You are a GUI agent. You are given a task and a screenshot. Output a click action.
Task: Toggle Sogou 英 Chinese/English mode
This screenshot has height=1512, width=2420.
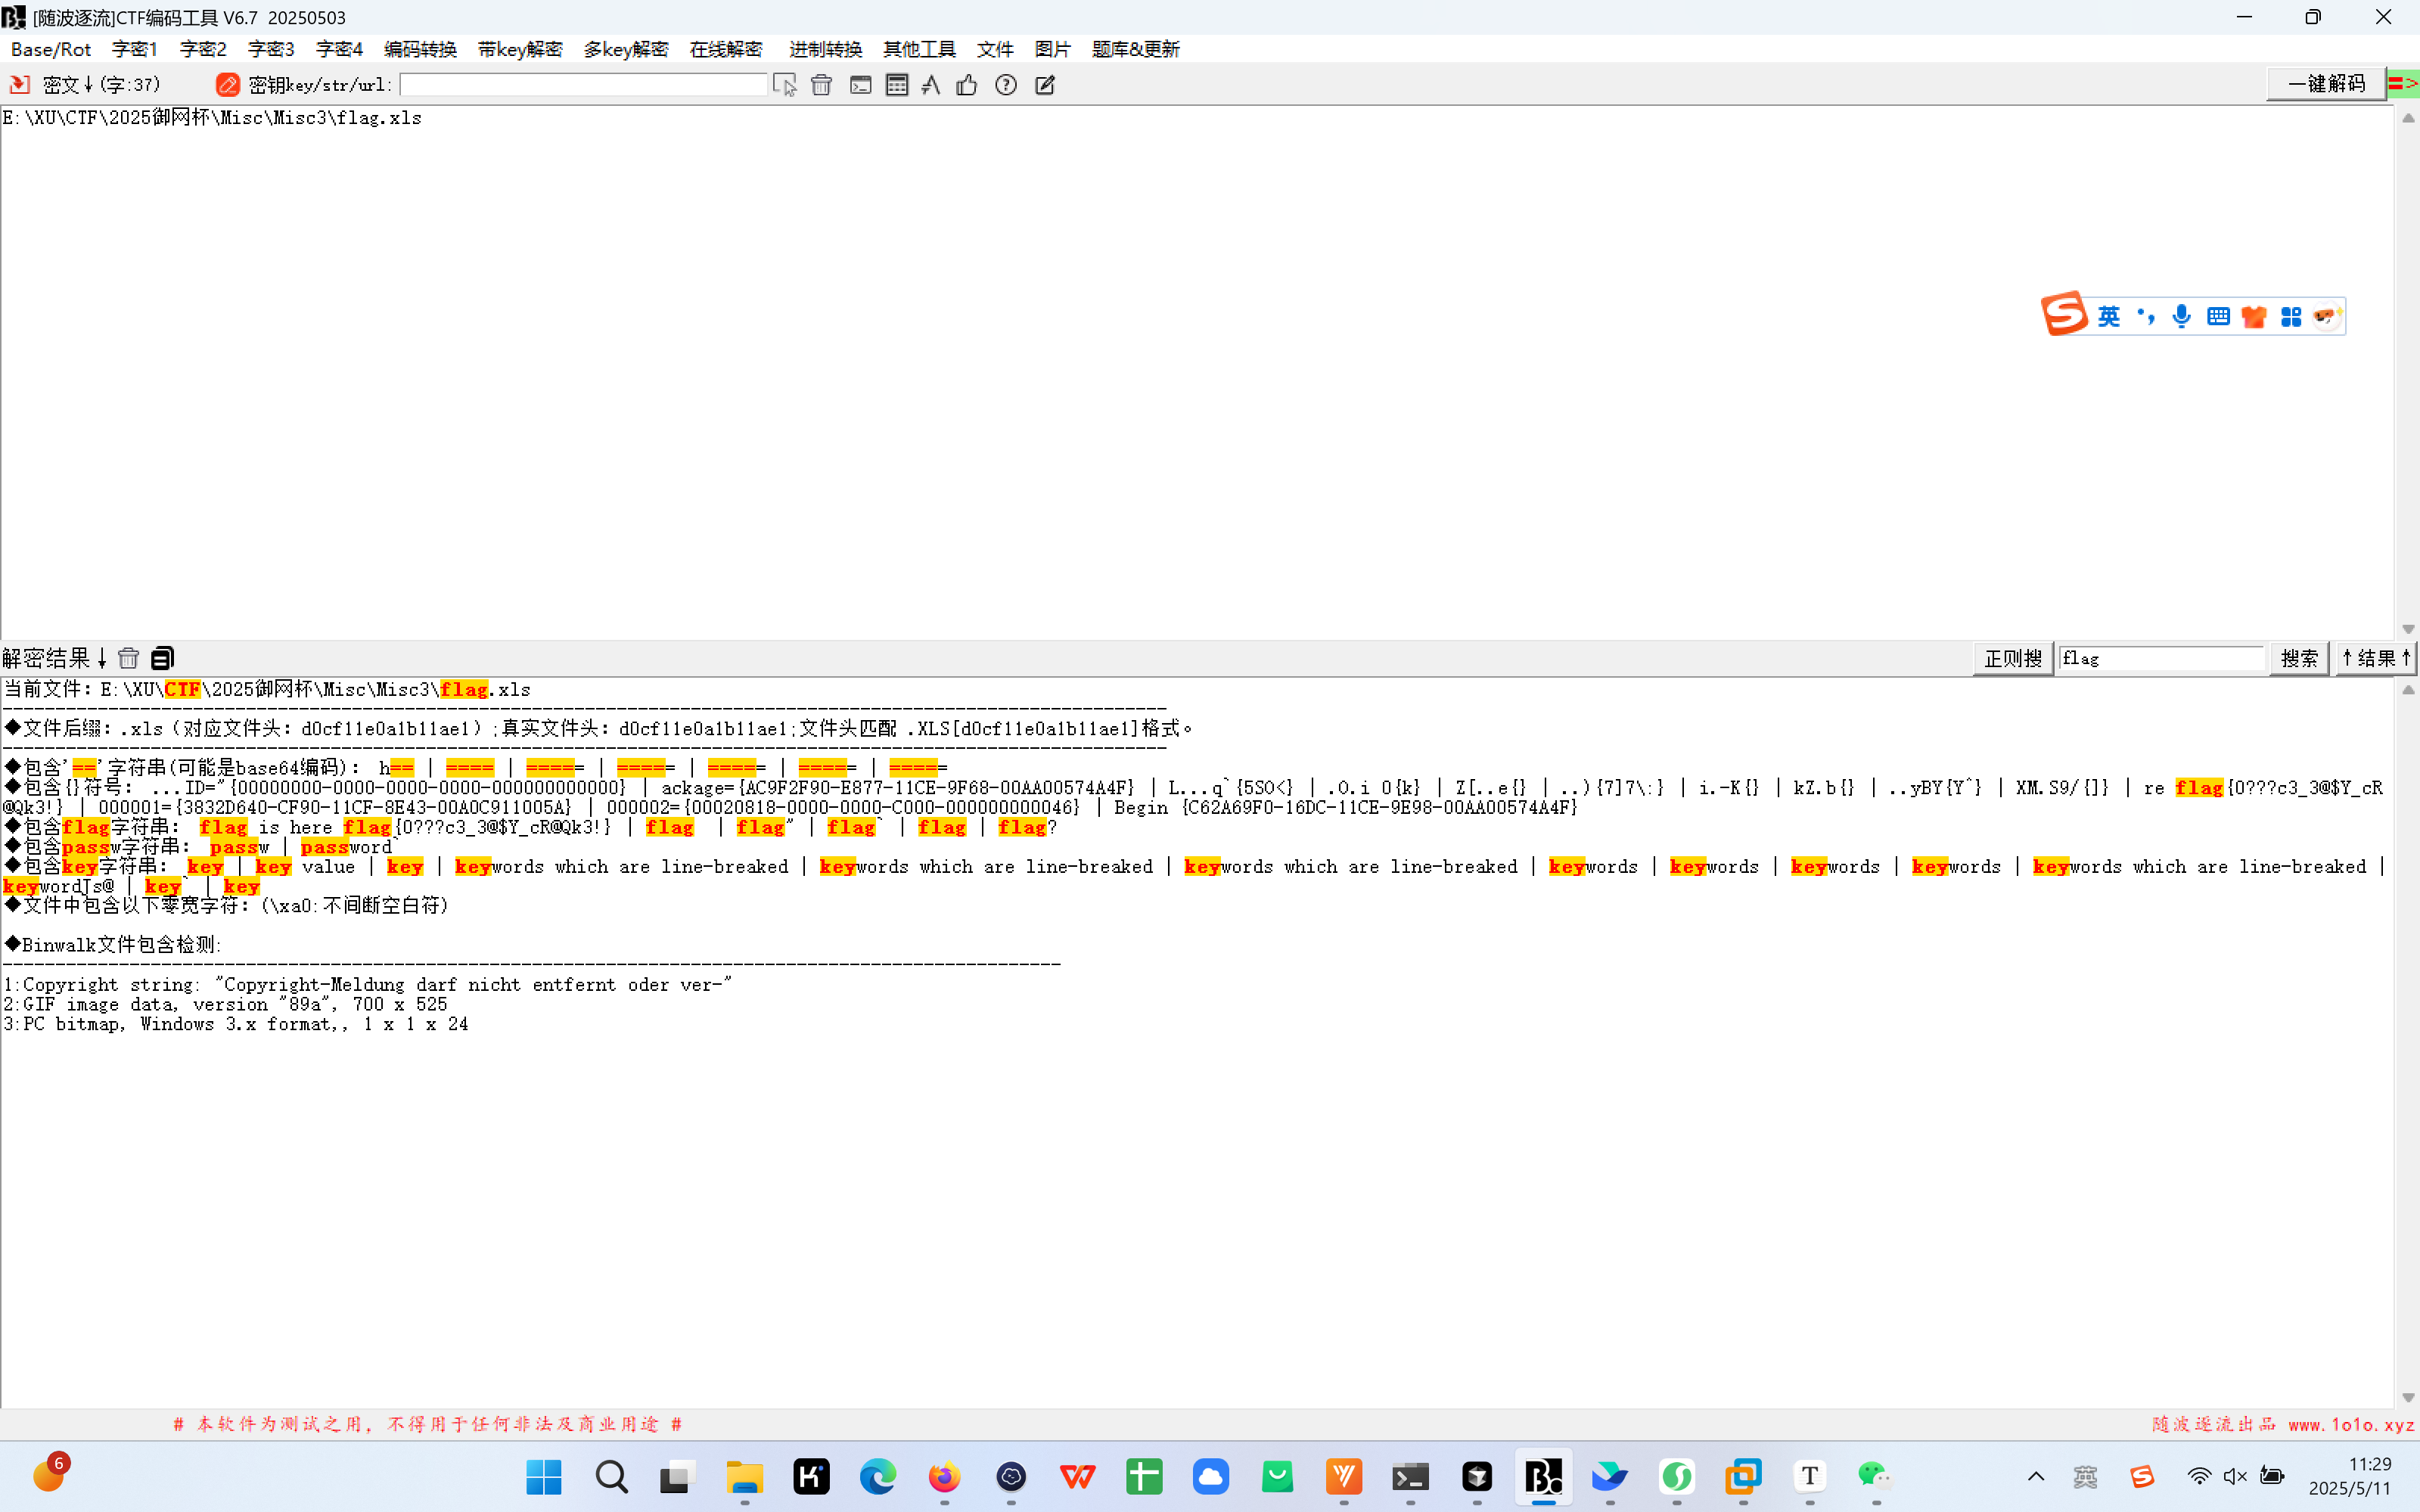pyautogui.click(x=2109, y=316)
